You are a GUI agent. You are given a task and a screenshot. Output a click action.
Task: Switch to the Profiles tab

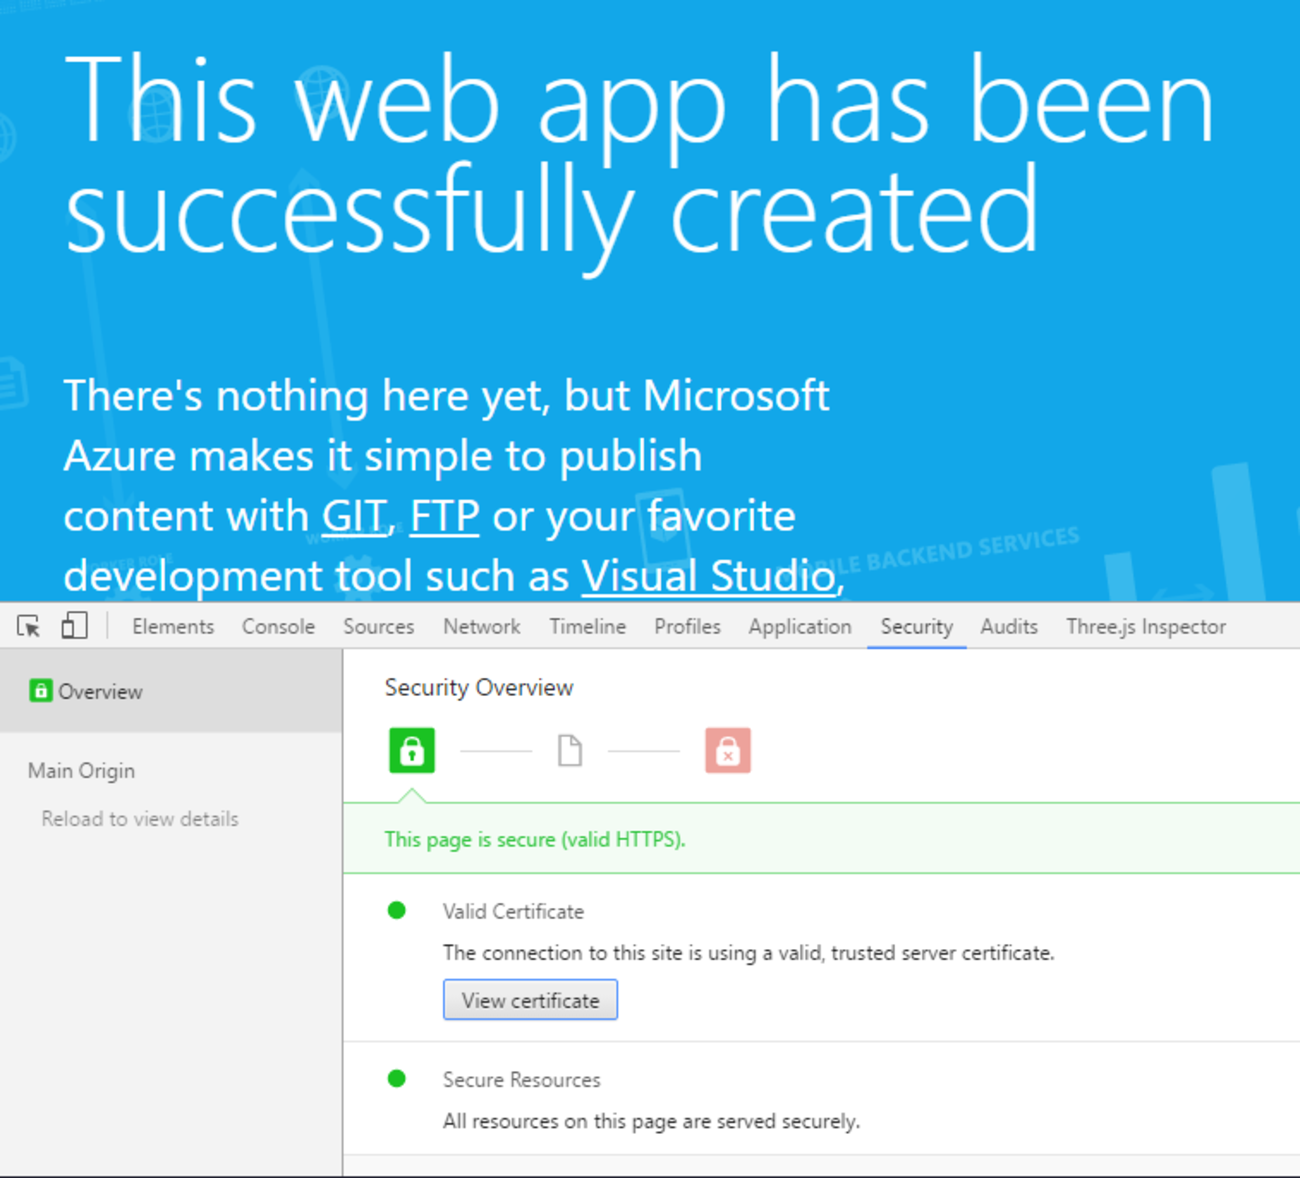click(688, 627)
